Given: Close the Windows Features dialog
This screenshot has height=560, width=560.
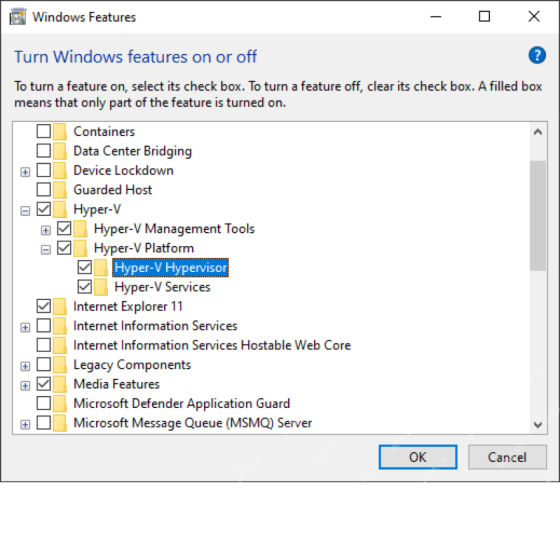Looking at the screenshot, I should (534, 16).
